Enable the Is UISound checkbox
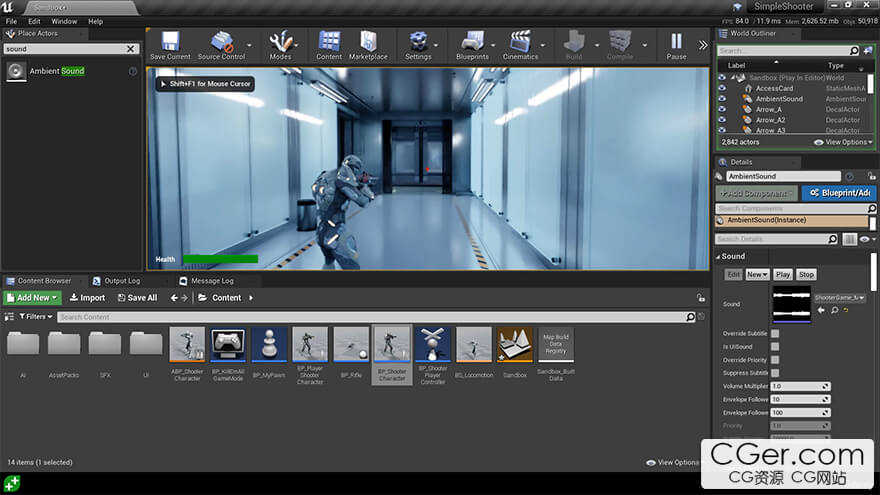The height and width of the screenshot is (495, 880). 775,347
